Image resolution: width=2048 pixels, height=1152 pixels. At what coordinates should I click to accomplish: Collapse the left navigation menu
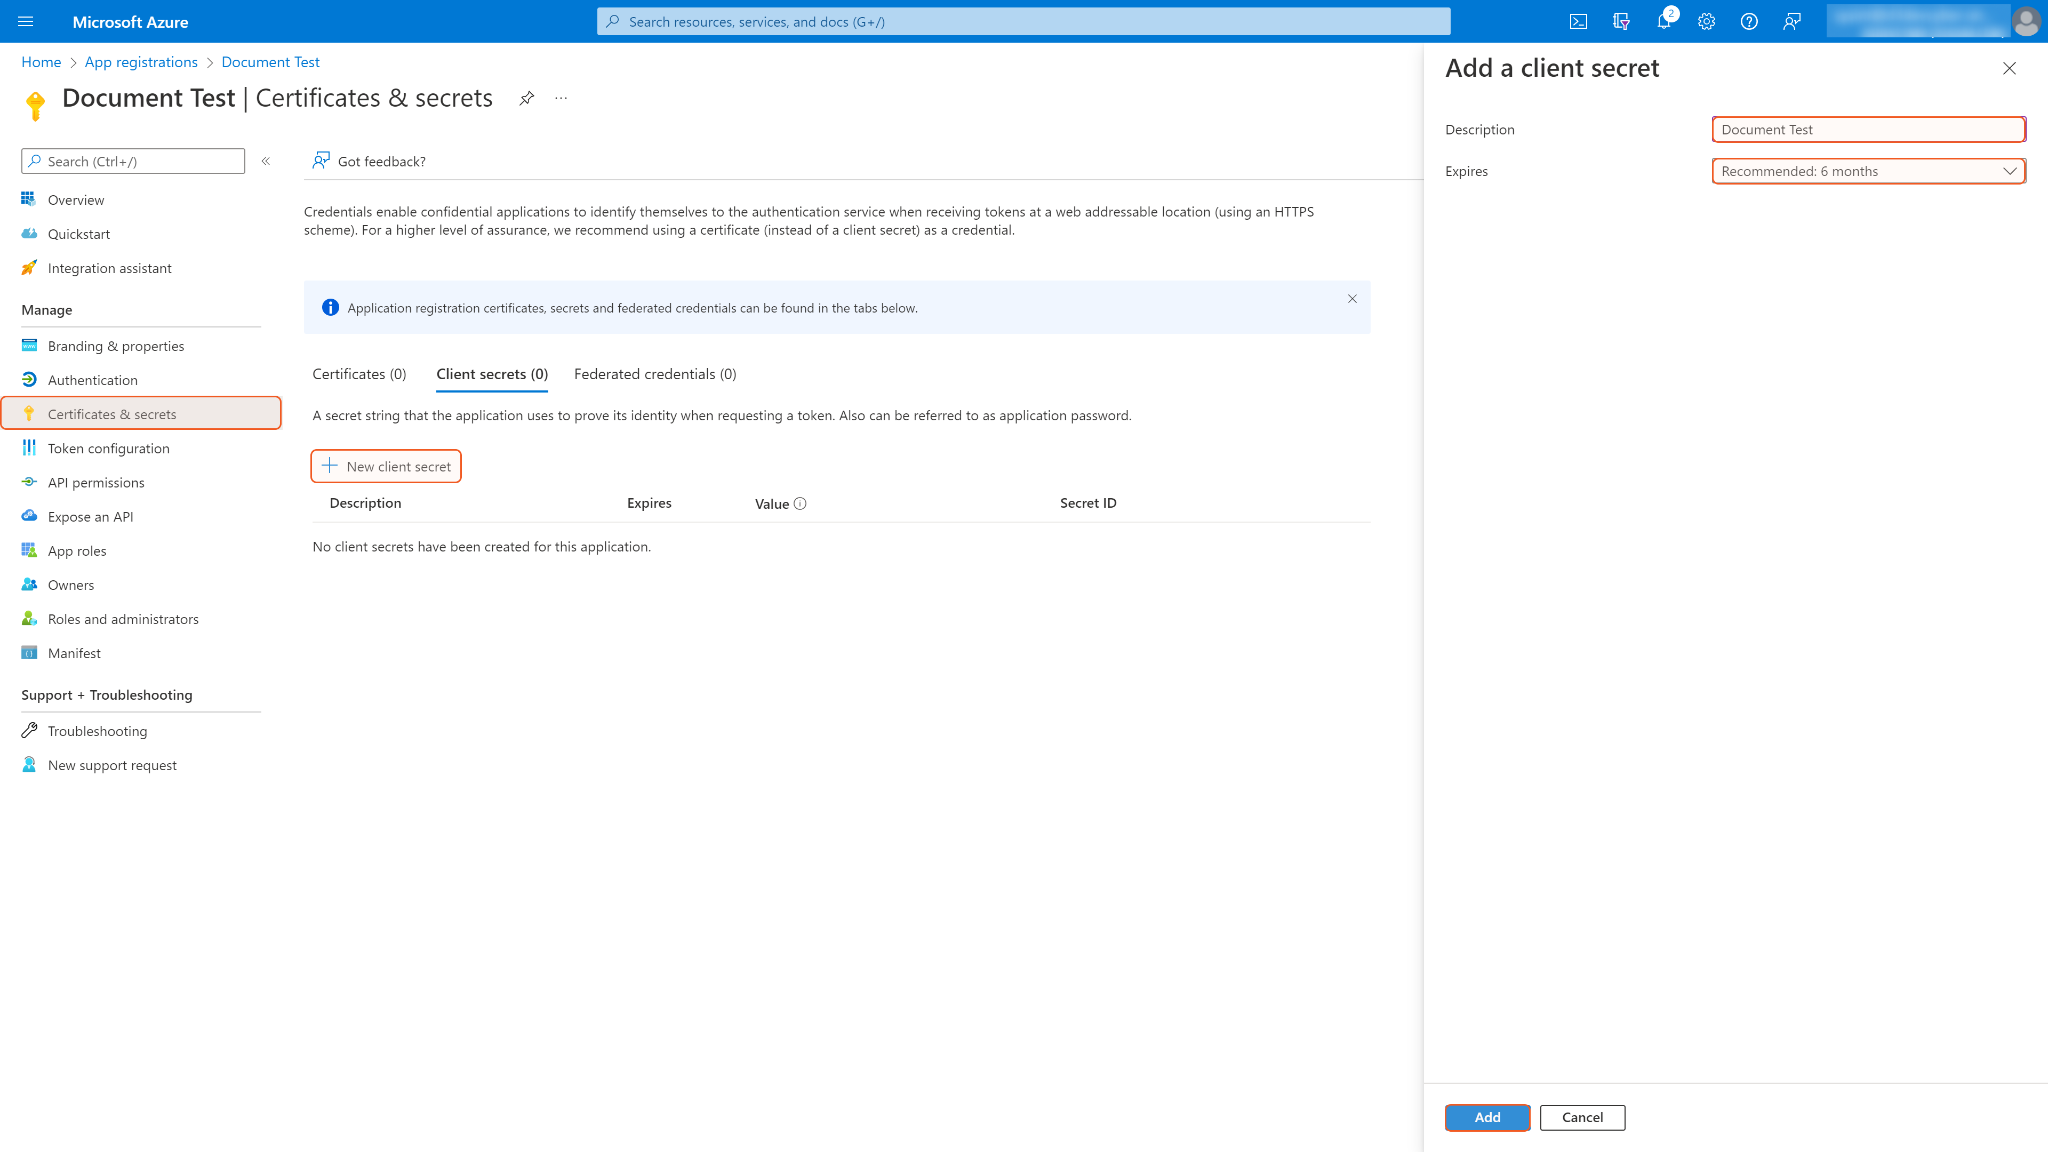tap(266, 161)
